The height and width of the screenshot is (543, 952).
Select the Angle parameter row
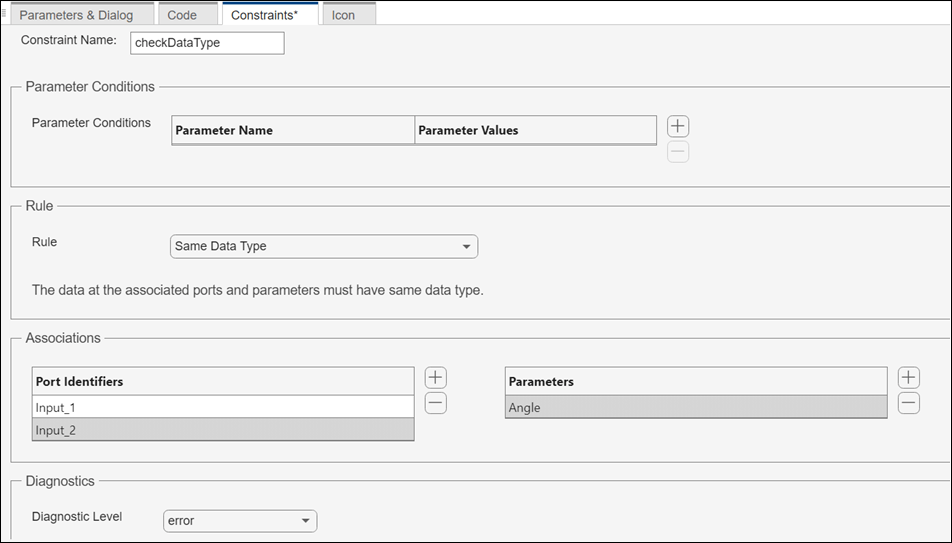695,407
